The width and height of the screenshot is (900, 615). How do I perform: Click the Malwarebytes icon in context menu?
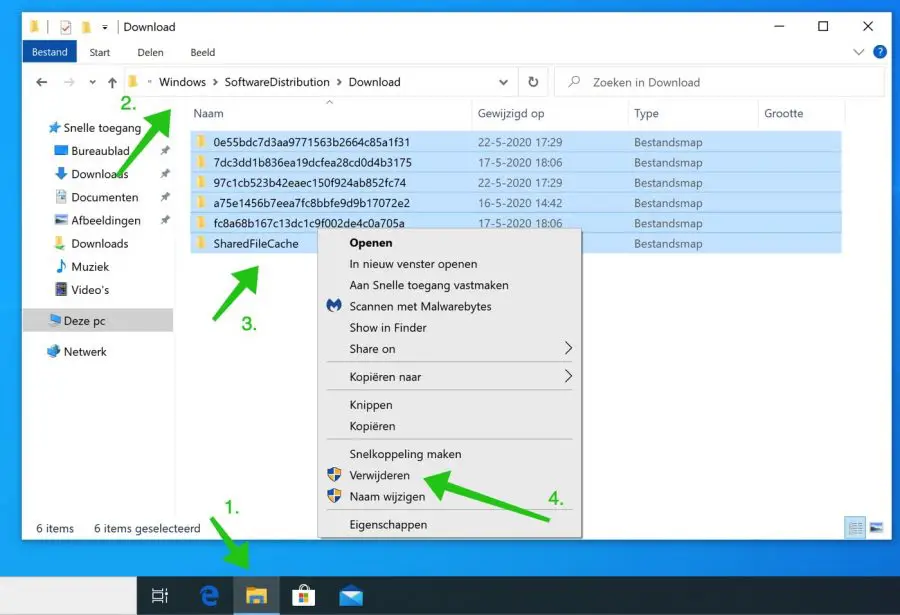pos(334,305)
